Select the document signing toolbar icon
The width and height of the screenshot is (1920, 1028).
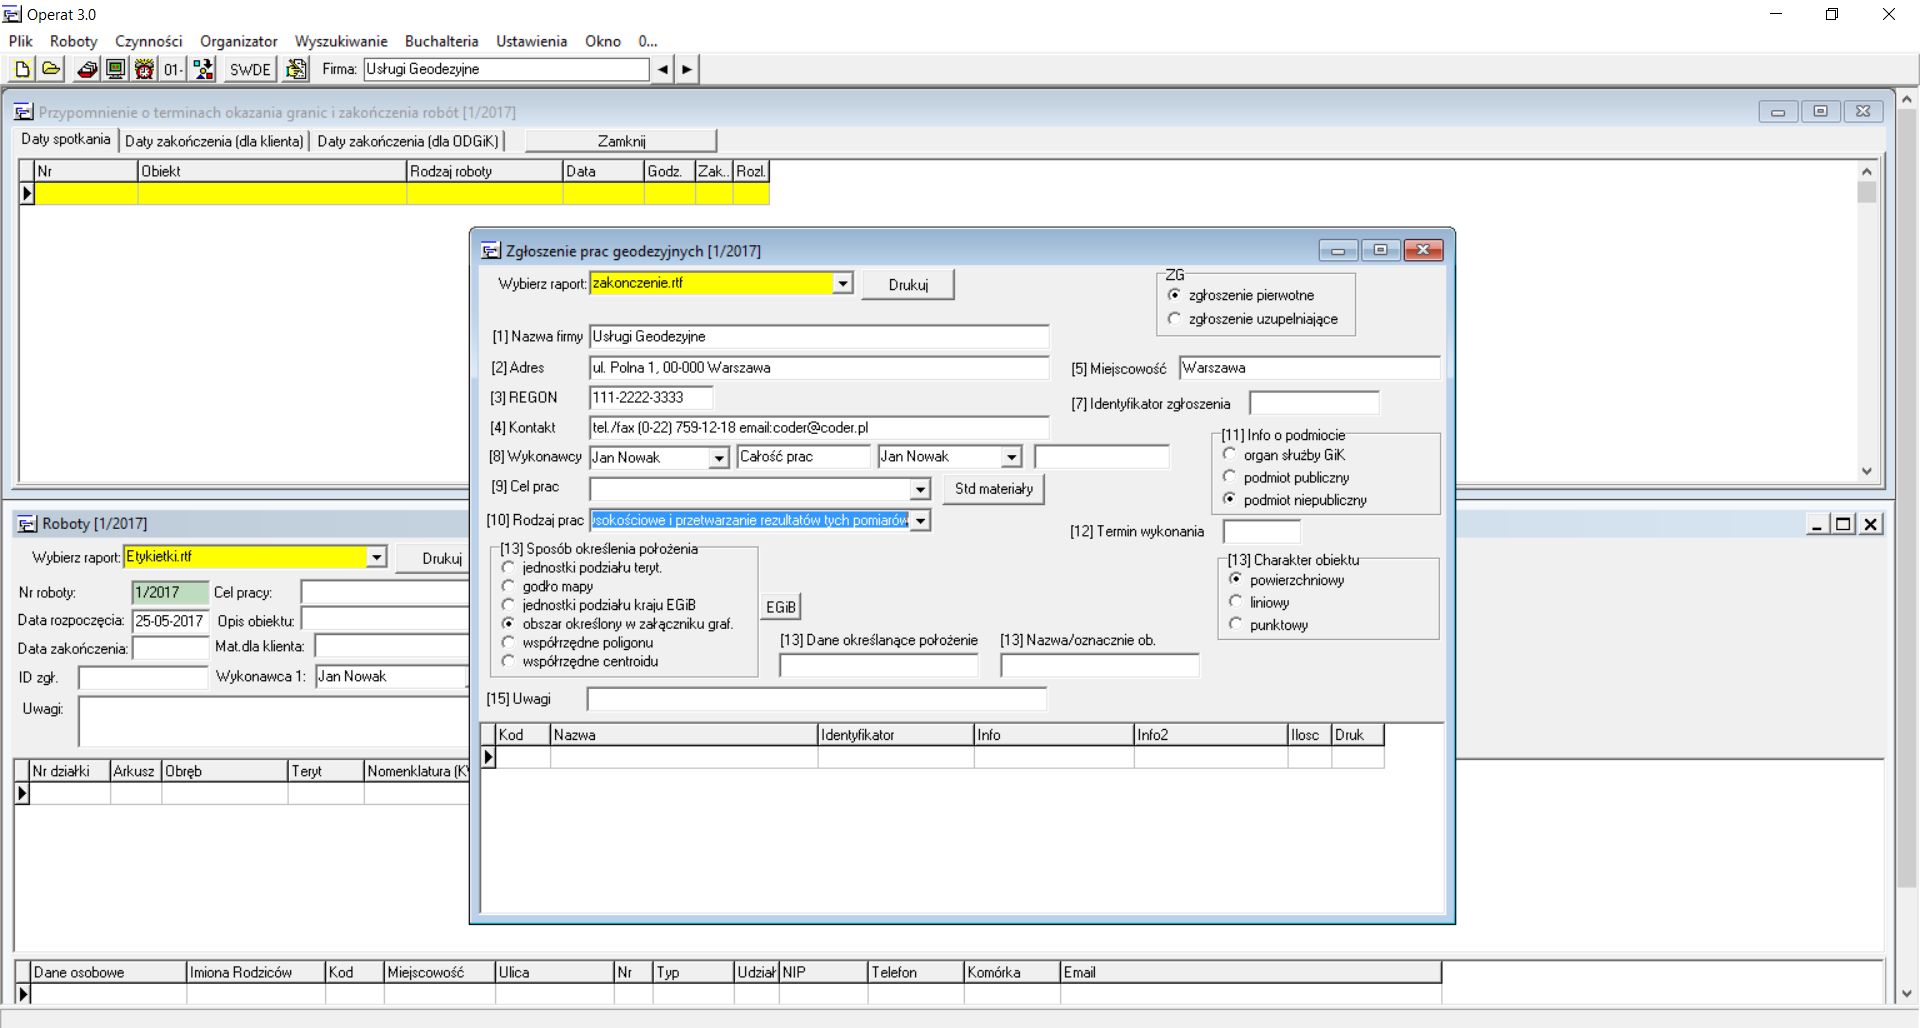[x=296, y=69]
